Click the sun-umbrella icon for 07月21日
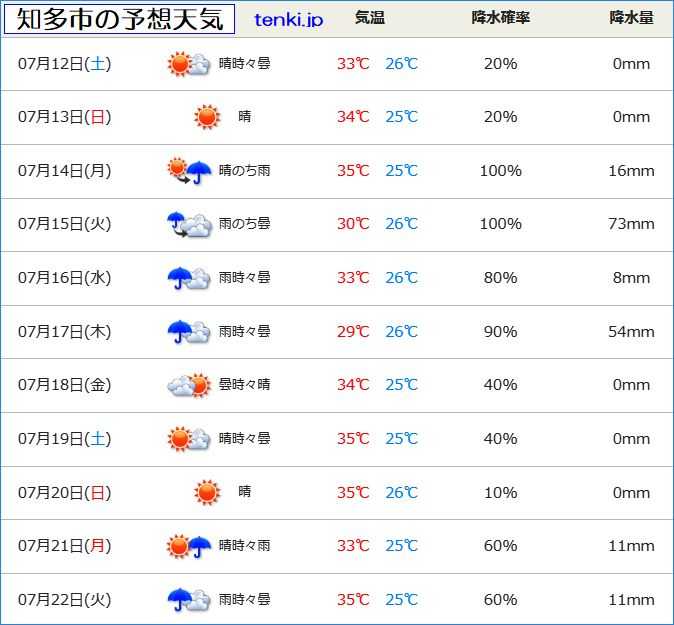Viewport: 674px width, 625px height. tap(189, 546)
